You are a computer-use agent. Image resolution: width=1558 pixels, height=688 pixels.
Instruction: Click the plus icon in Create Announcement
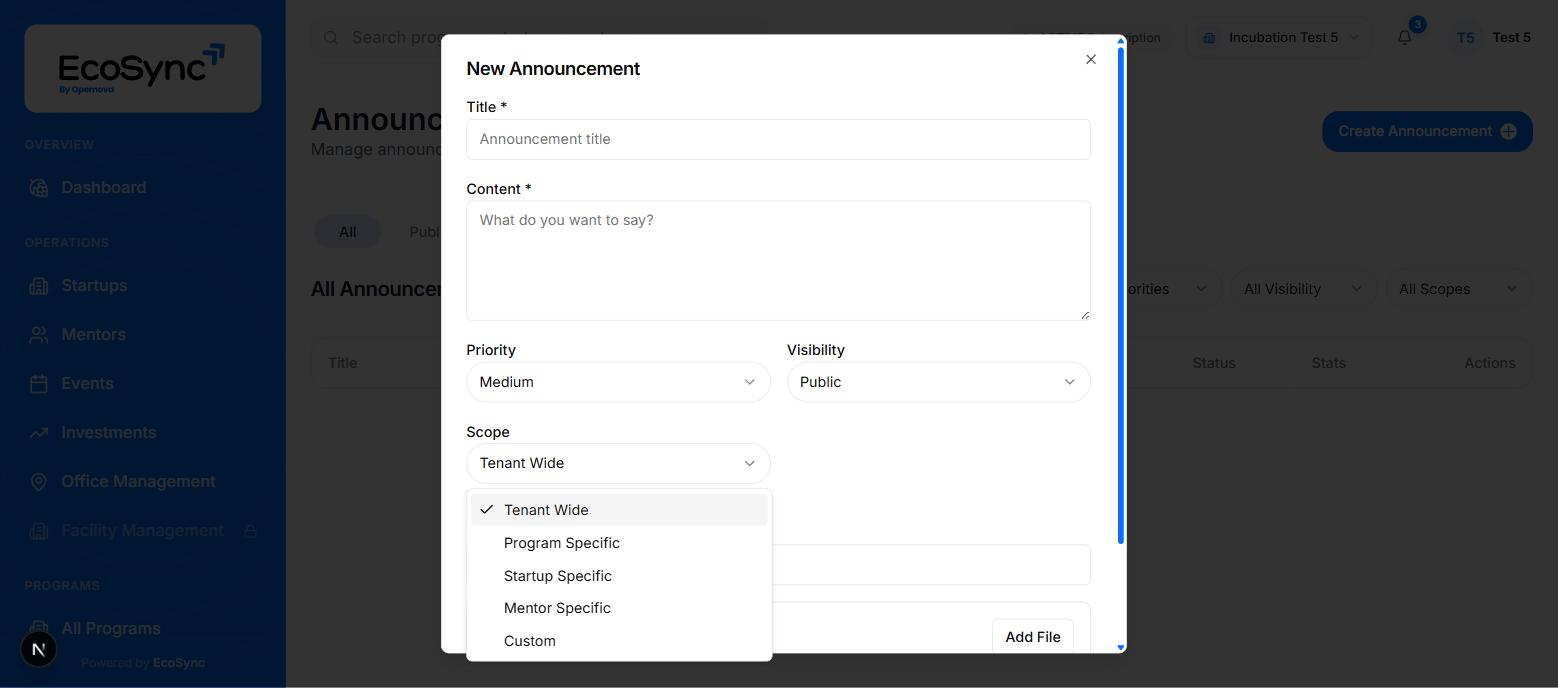1508,131
